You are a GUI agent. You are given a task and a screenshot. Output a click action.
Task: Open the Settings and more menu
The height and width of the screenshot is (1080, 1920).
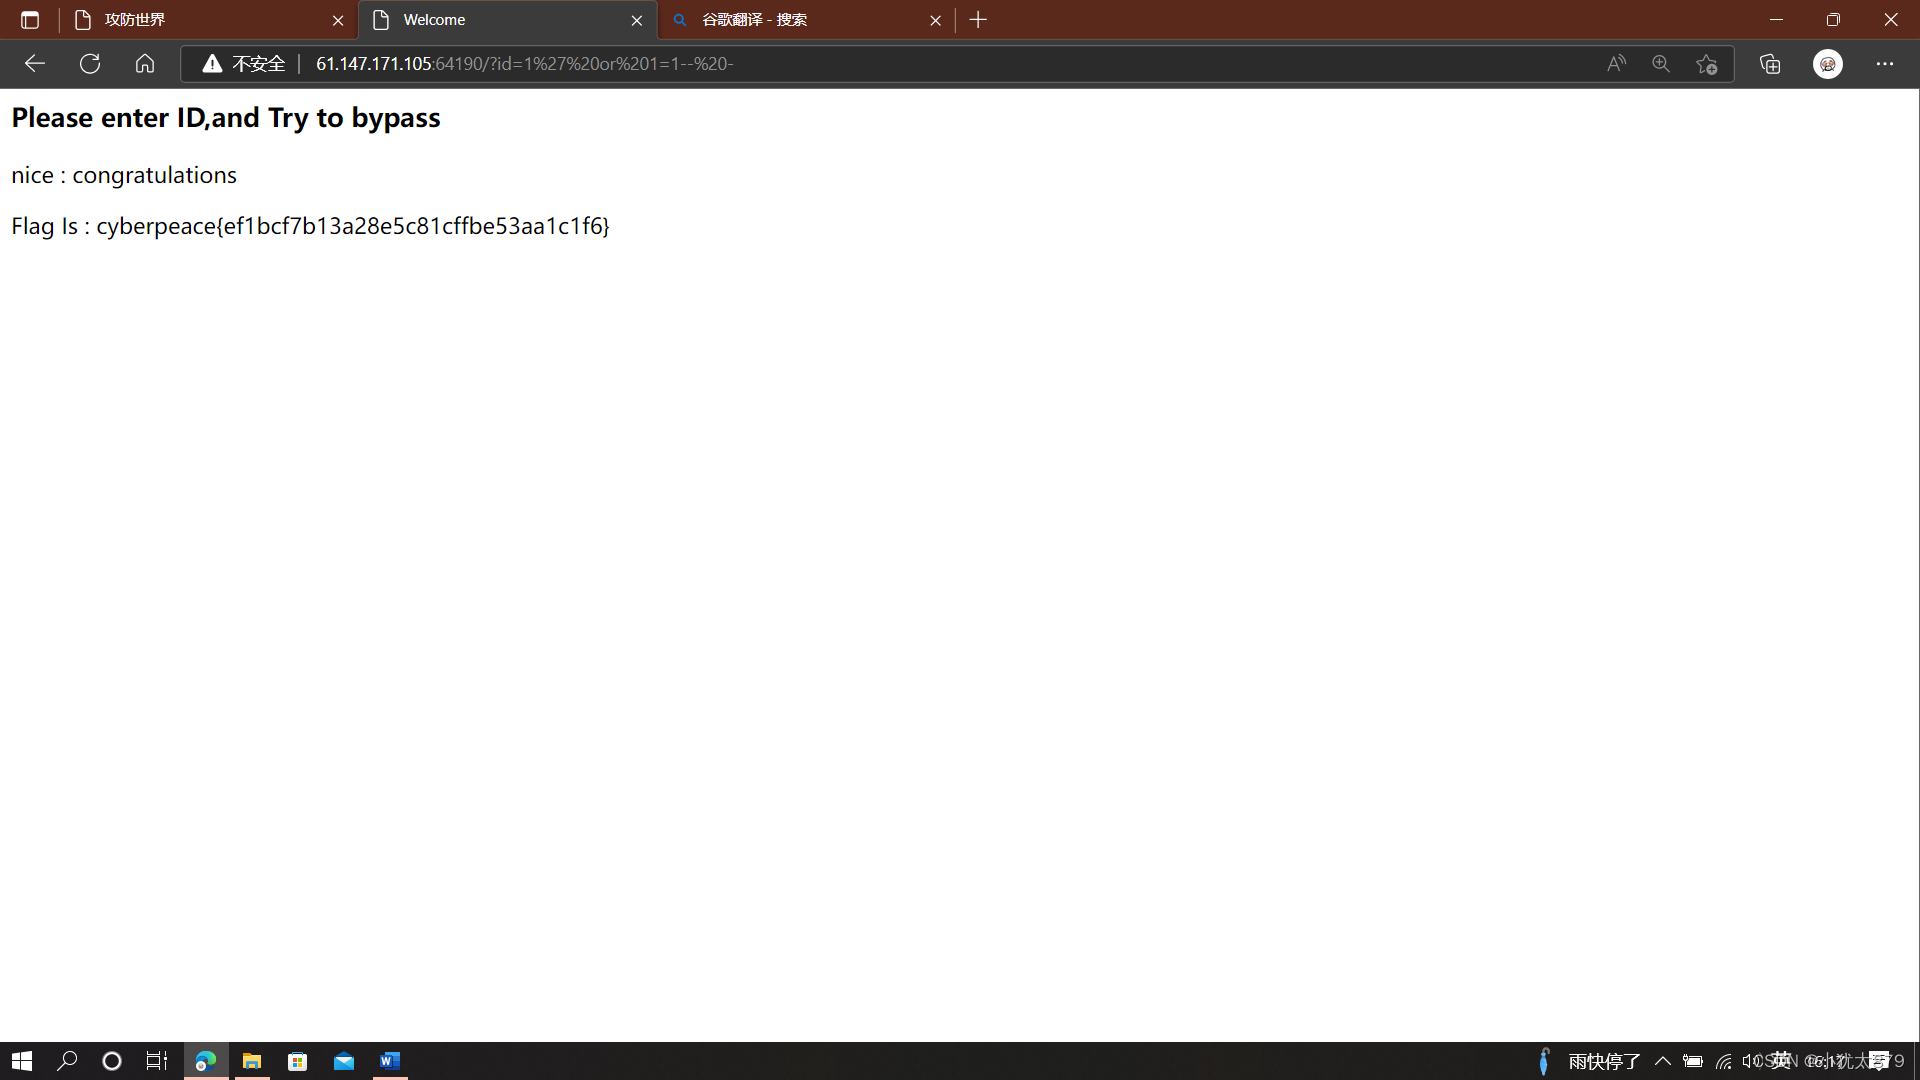(1885, 63)
